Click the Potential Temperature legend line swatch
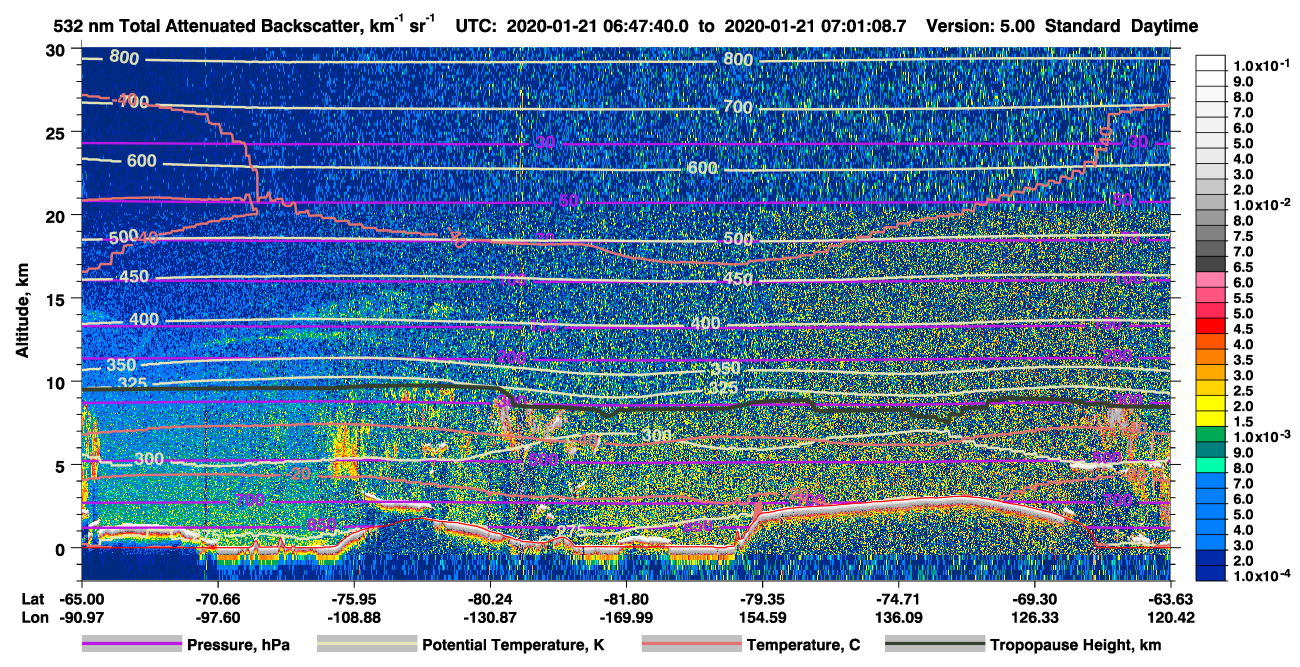Screen dimensions: 1300x667 pos(366,645)
